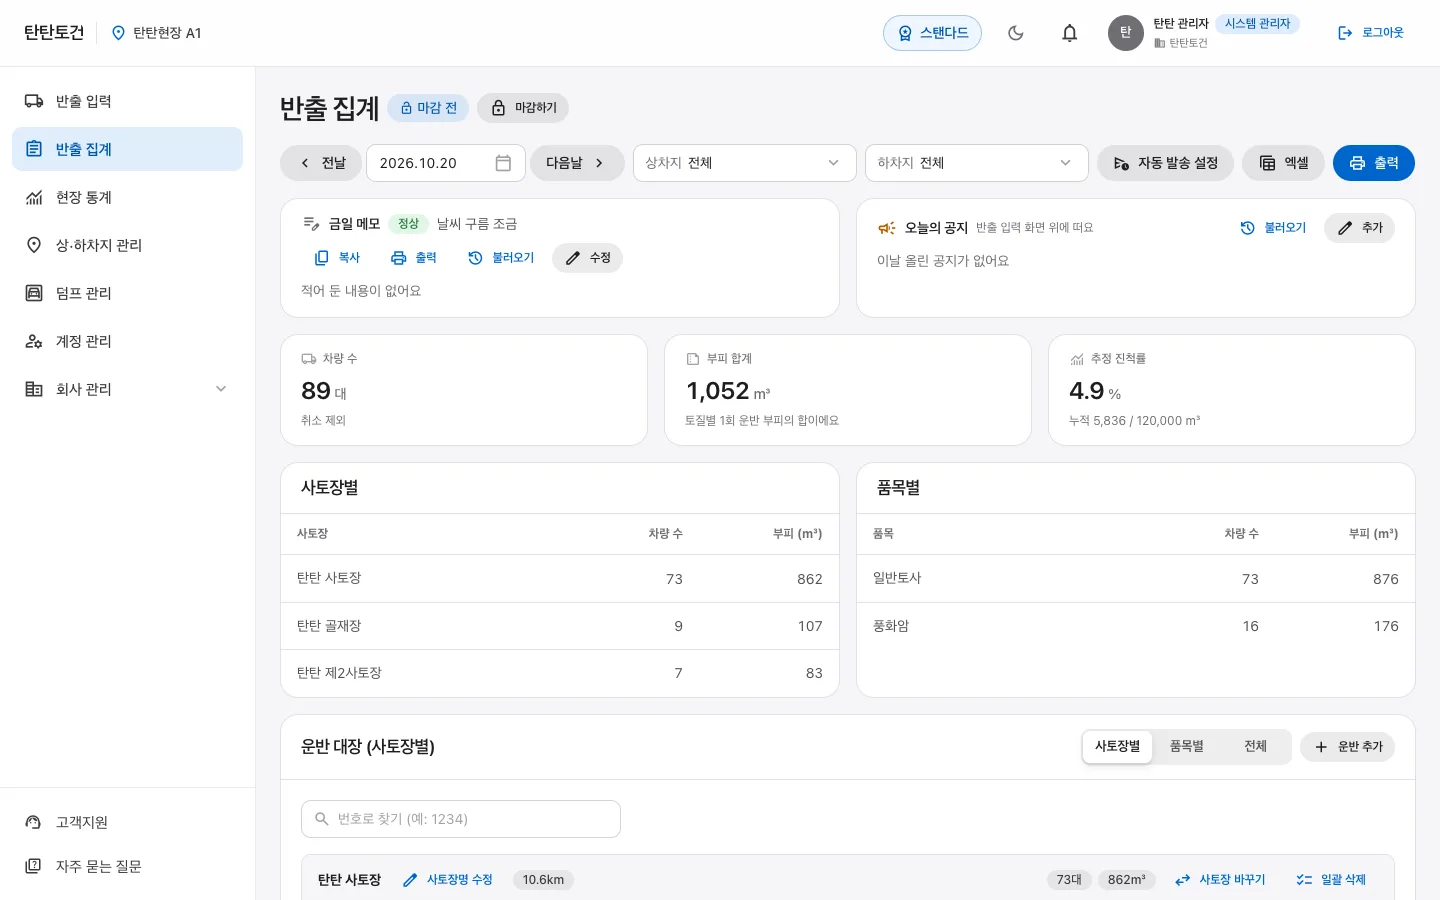Click 로그아웃 to sign out

pos(1371,33)
